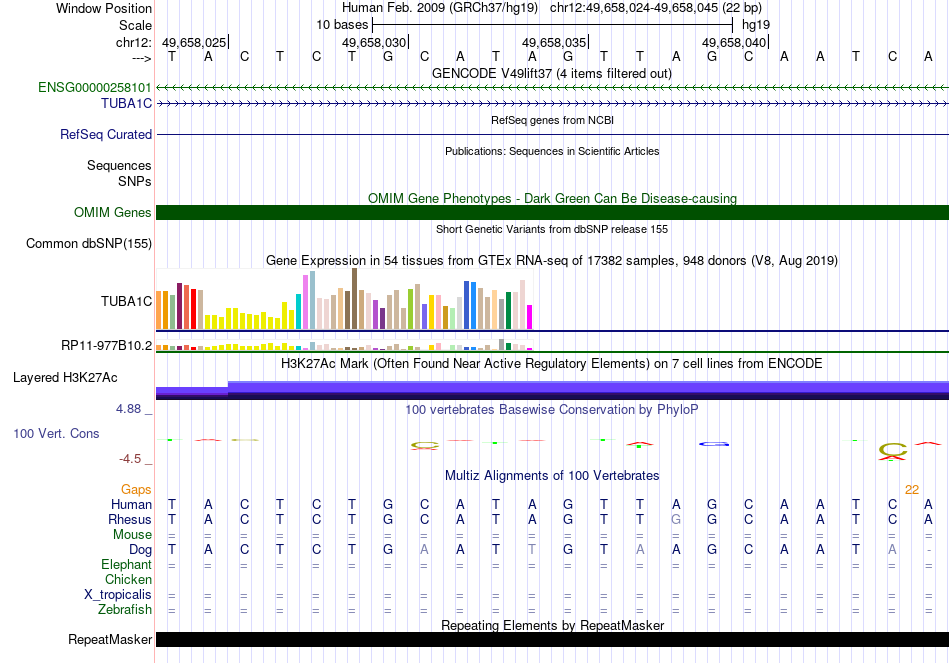Click the green ENSG00000258101 arrowed gene line
Screen dimensions: 950x663
coord(552,88)
